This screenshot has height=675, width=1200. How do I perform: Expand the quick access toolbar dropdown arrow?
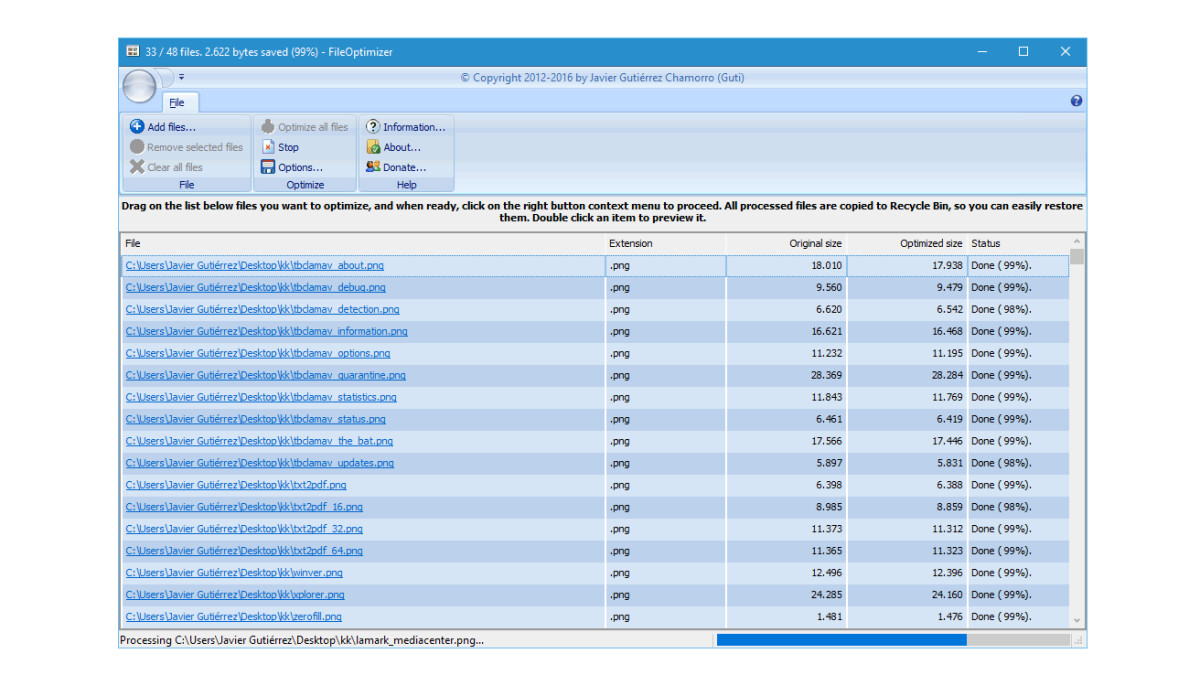[x=181, y=76]
